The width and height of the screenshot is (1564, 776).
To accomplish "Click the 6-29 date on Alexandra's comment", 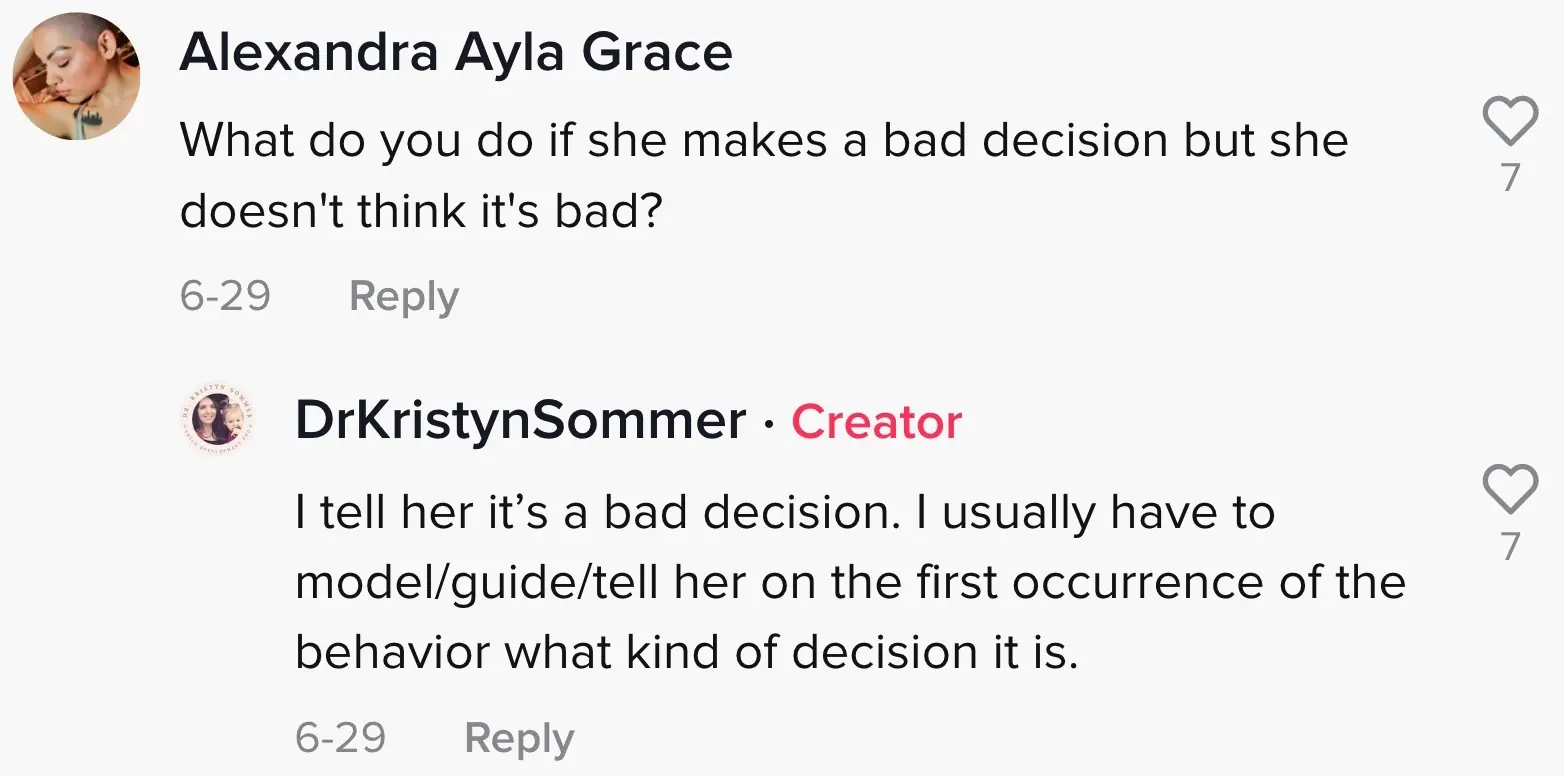I will [x=225, y=297].
